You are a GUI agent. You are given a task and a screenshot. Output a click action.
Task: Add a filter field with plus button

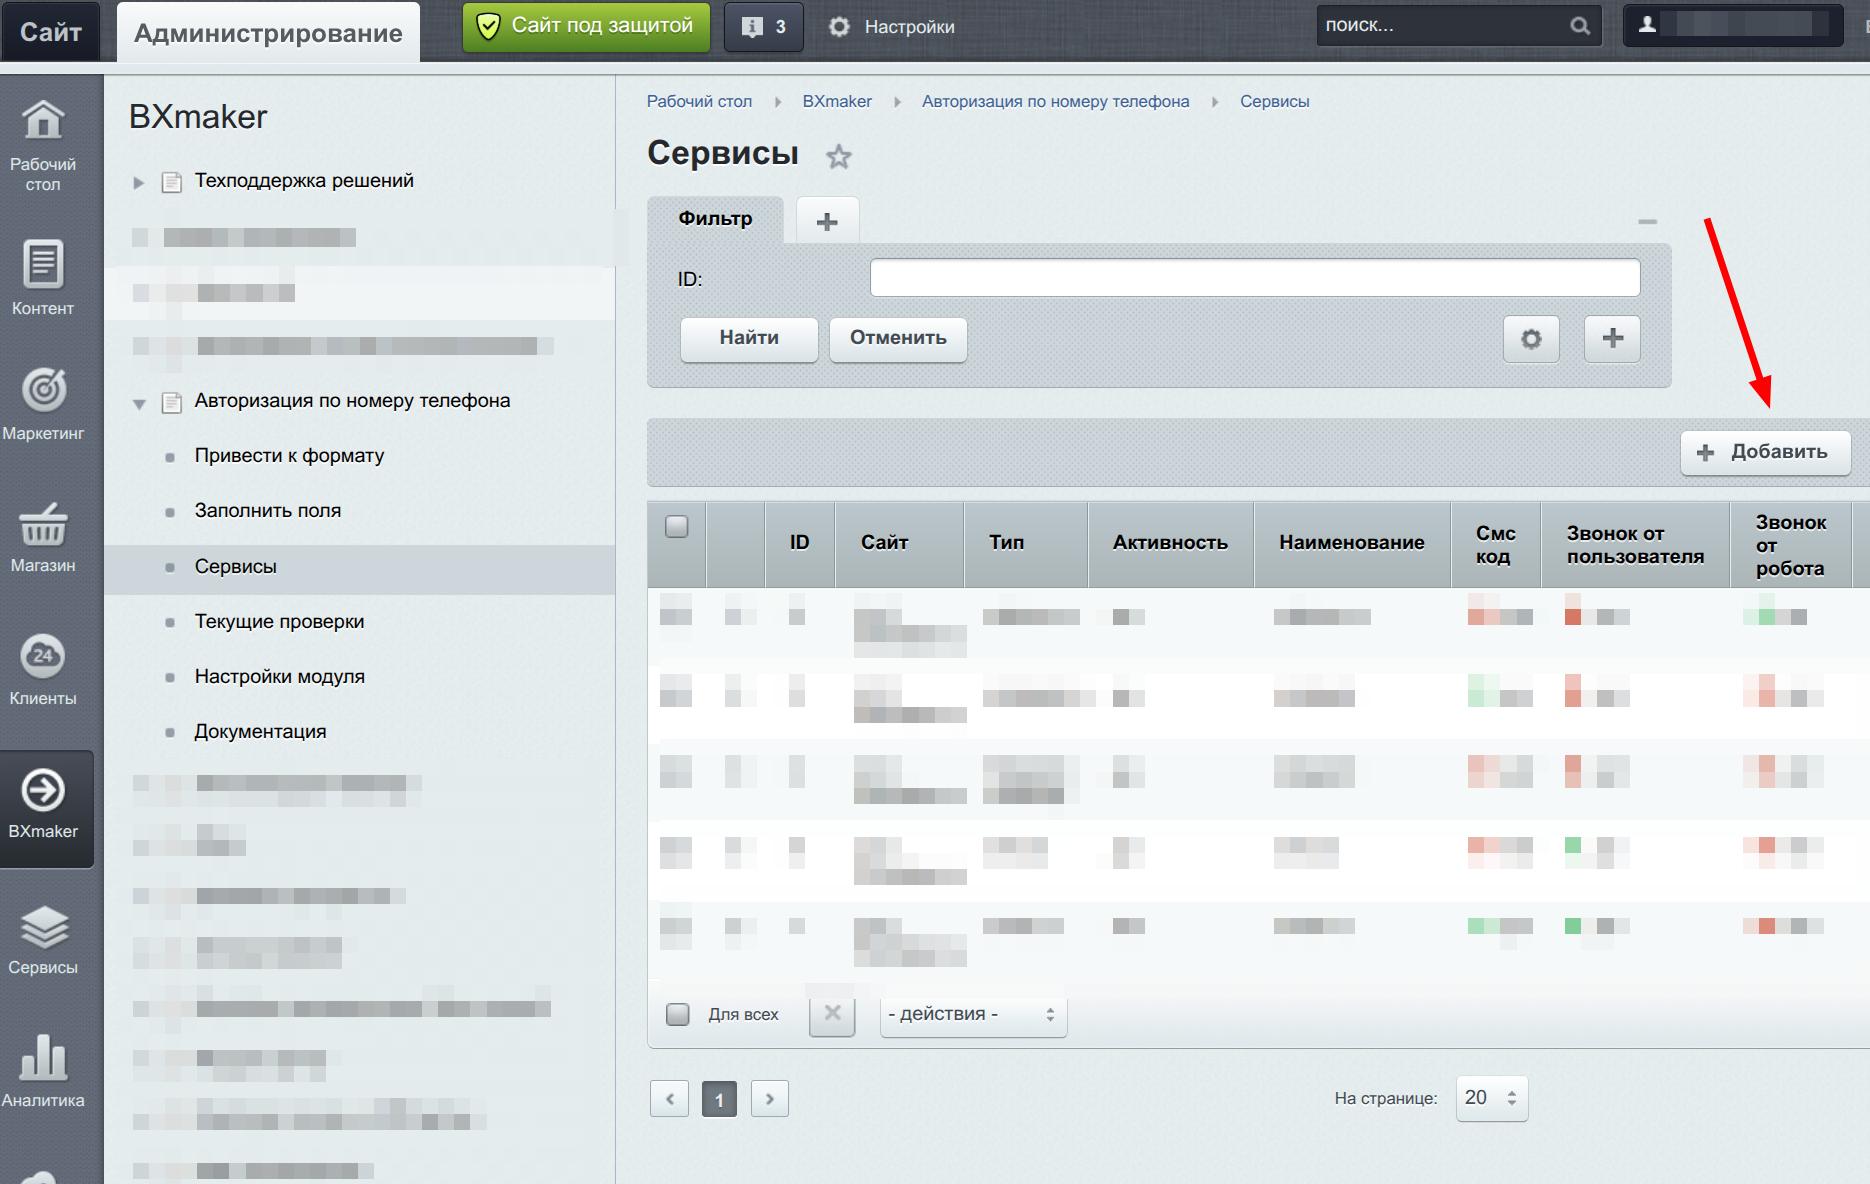coord(1612,339)
